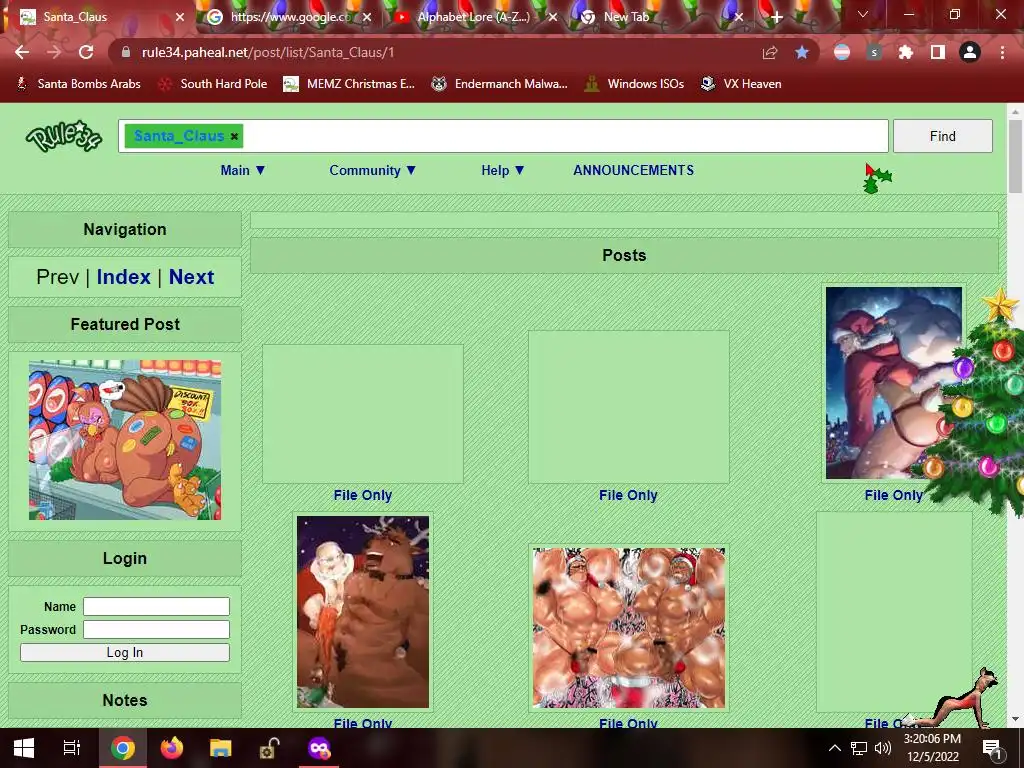This screenshot has height=768, width=1024.
Task: Go back to the previous page
Action: (22, 52)
